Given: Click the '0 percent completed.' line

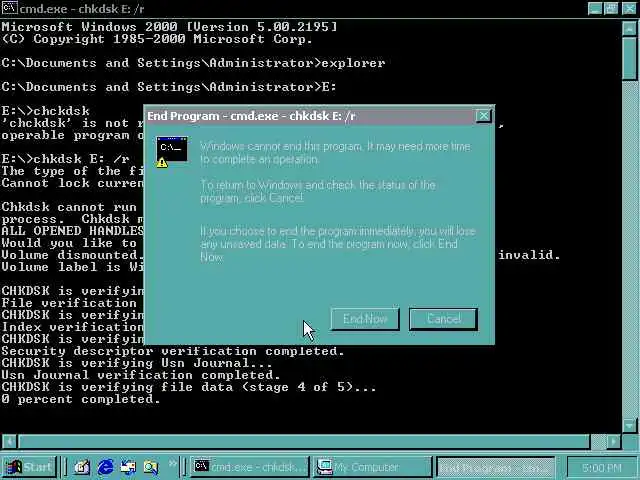Looking at the screenshot, I should [81, 399].
